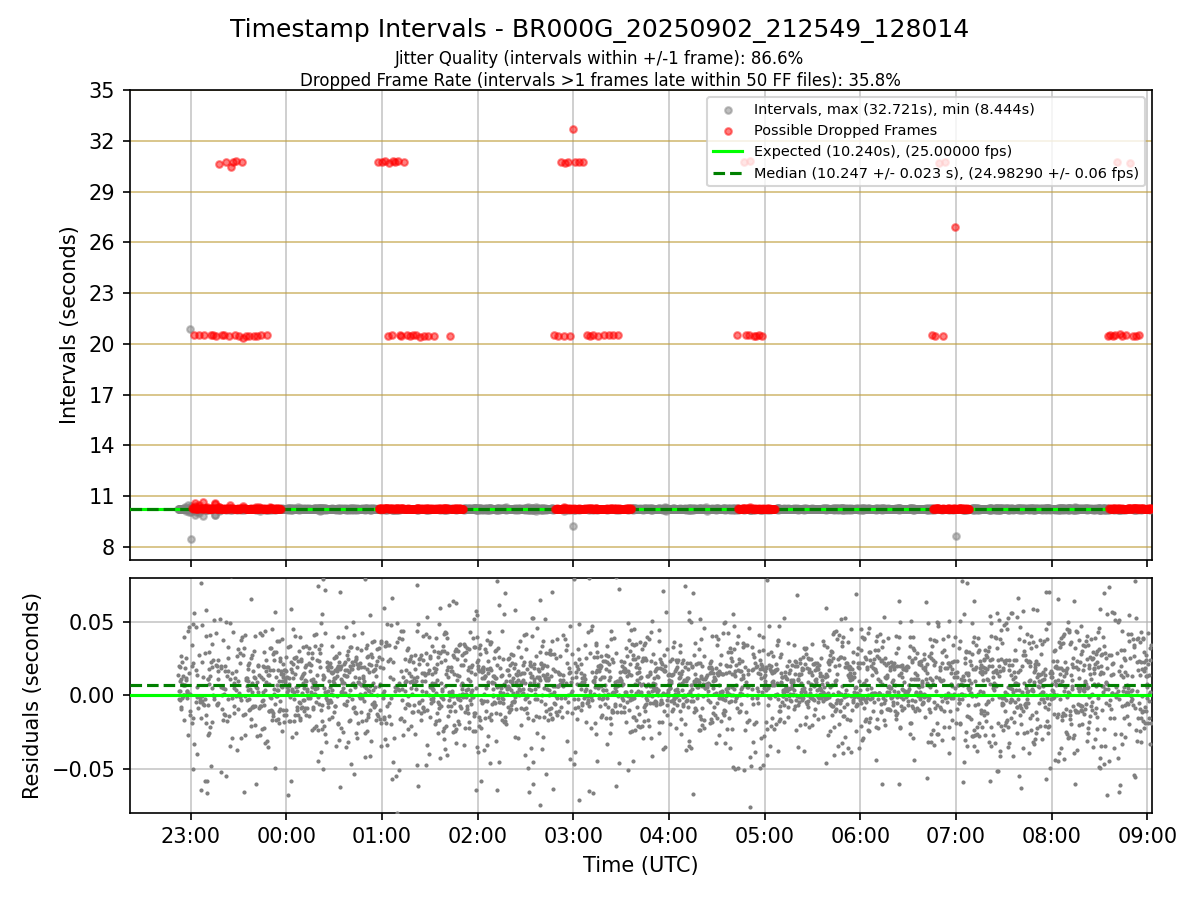Click the lone red point at 20.5s near 01:45
The image size is (1200, 900).
tap(450, 336)
